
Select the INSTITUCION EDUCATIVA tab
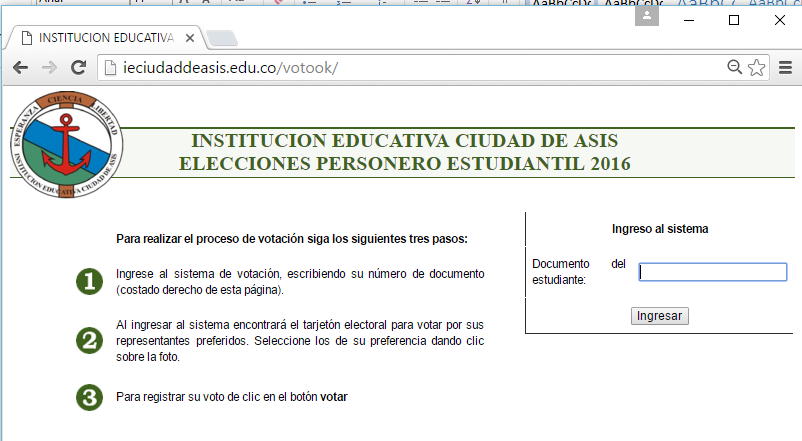tap(100, 39)
